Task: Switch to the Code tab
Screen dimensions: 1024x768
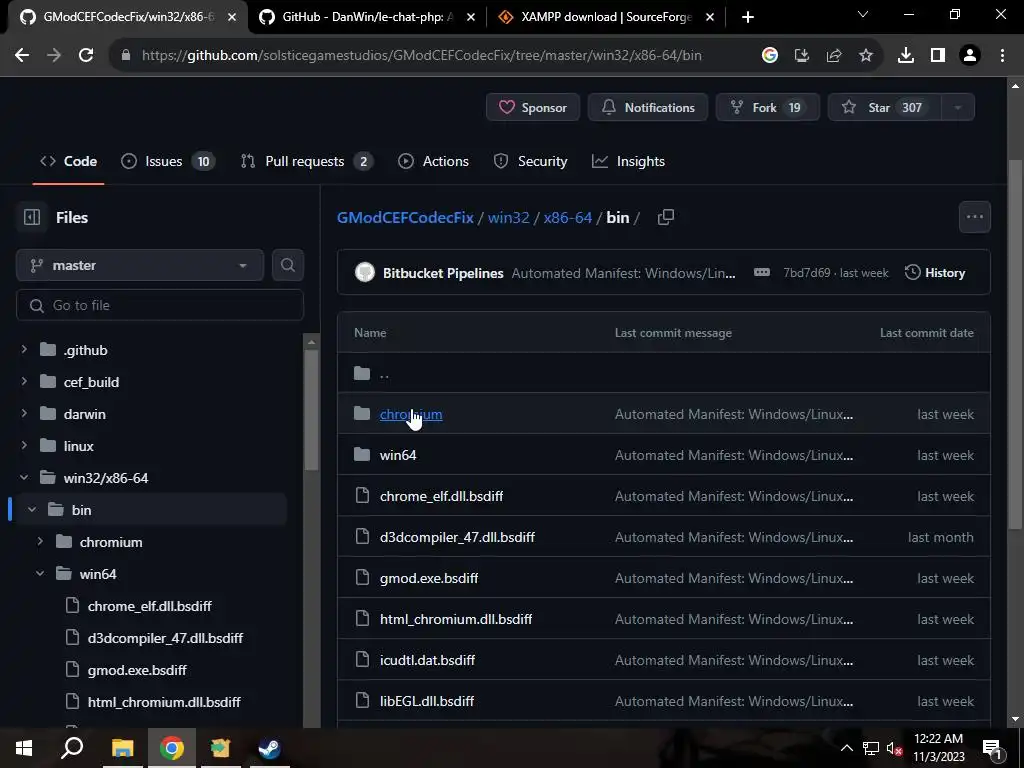Action: pyautogui.click(x=69, y=161)
